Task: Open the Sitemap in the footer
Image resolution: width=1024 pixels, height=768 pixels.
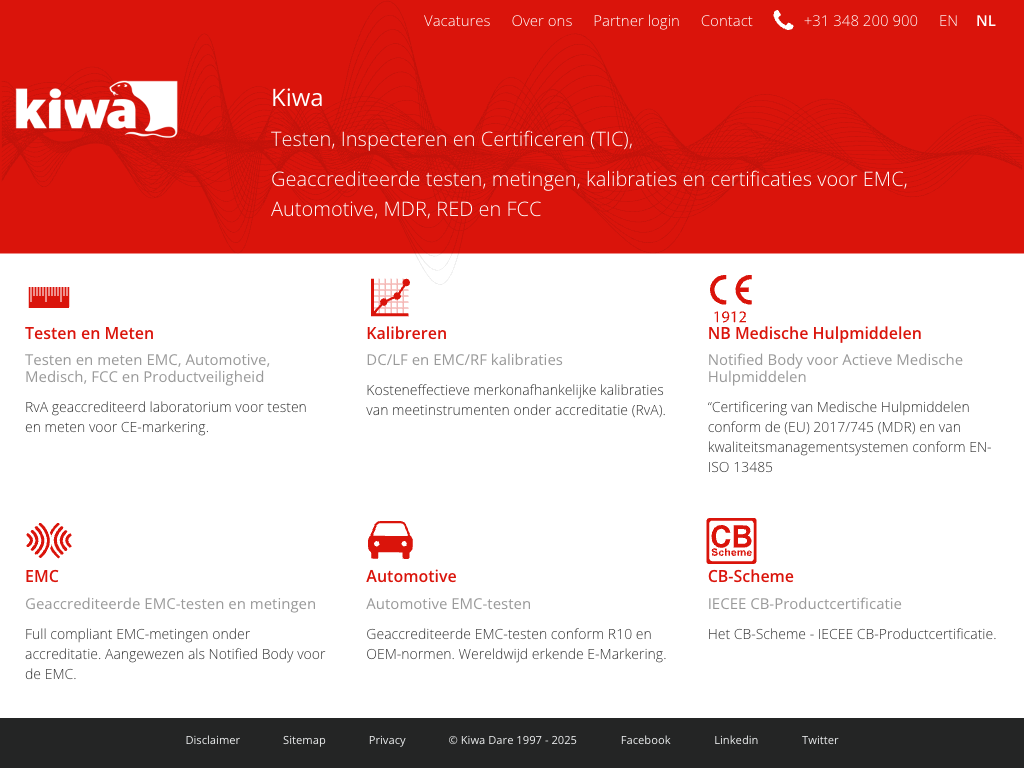Action: click(304, 740)
